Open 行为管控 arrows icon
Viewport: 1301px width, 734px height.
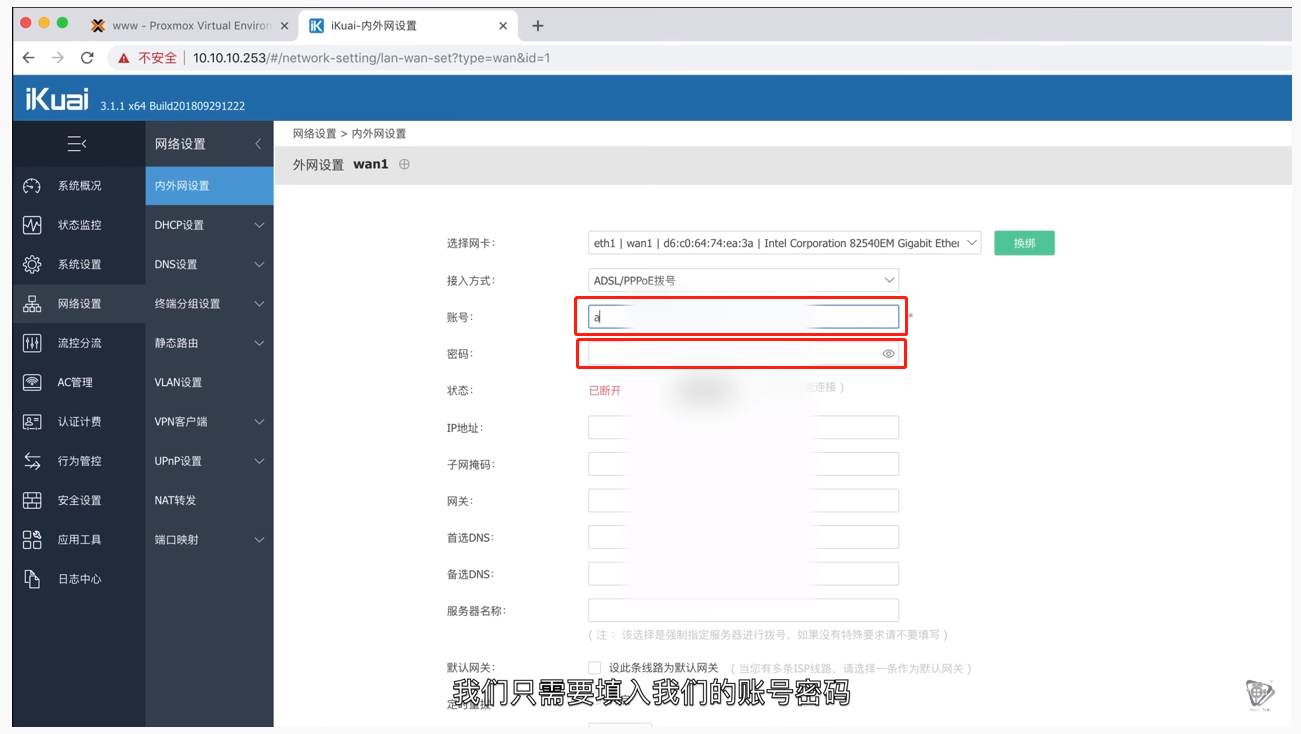tap(32, 461)
